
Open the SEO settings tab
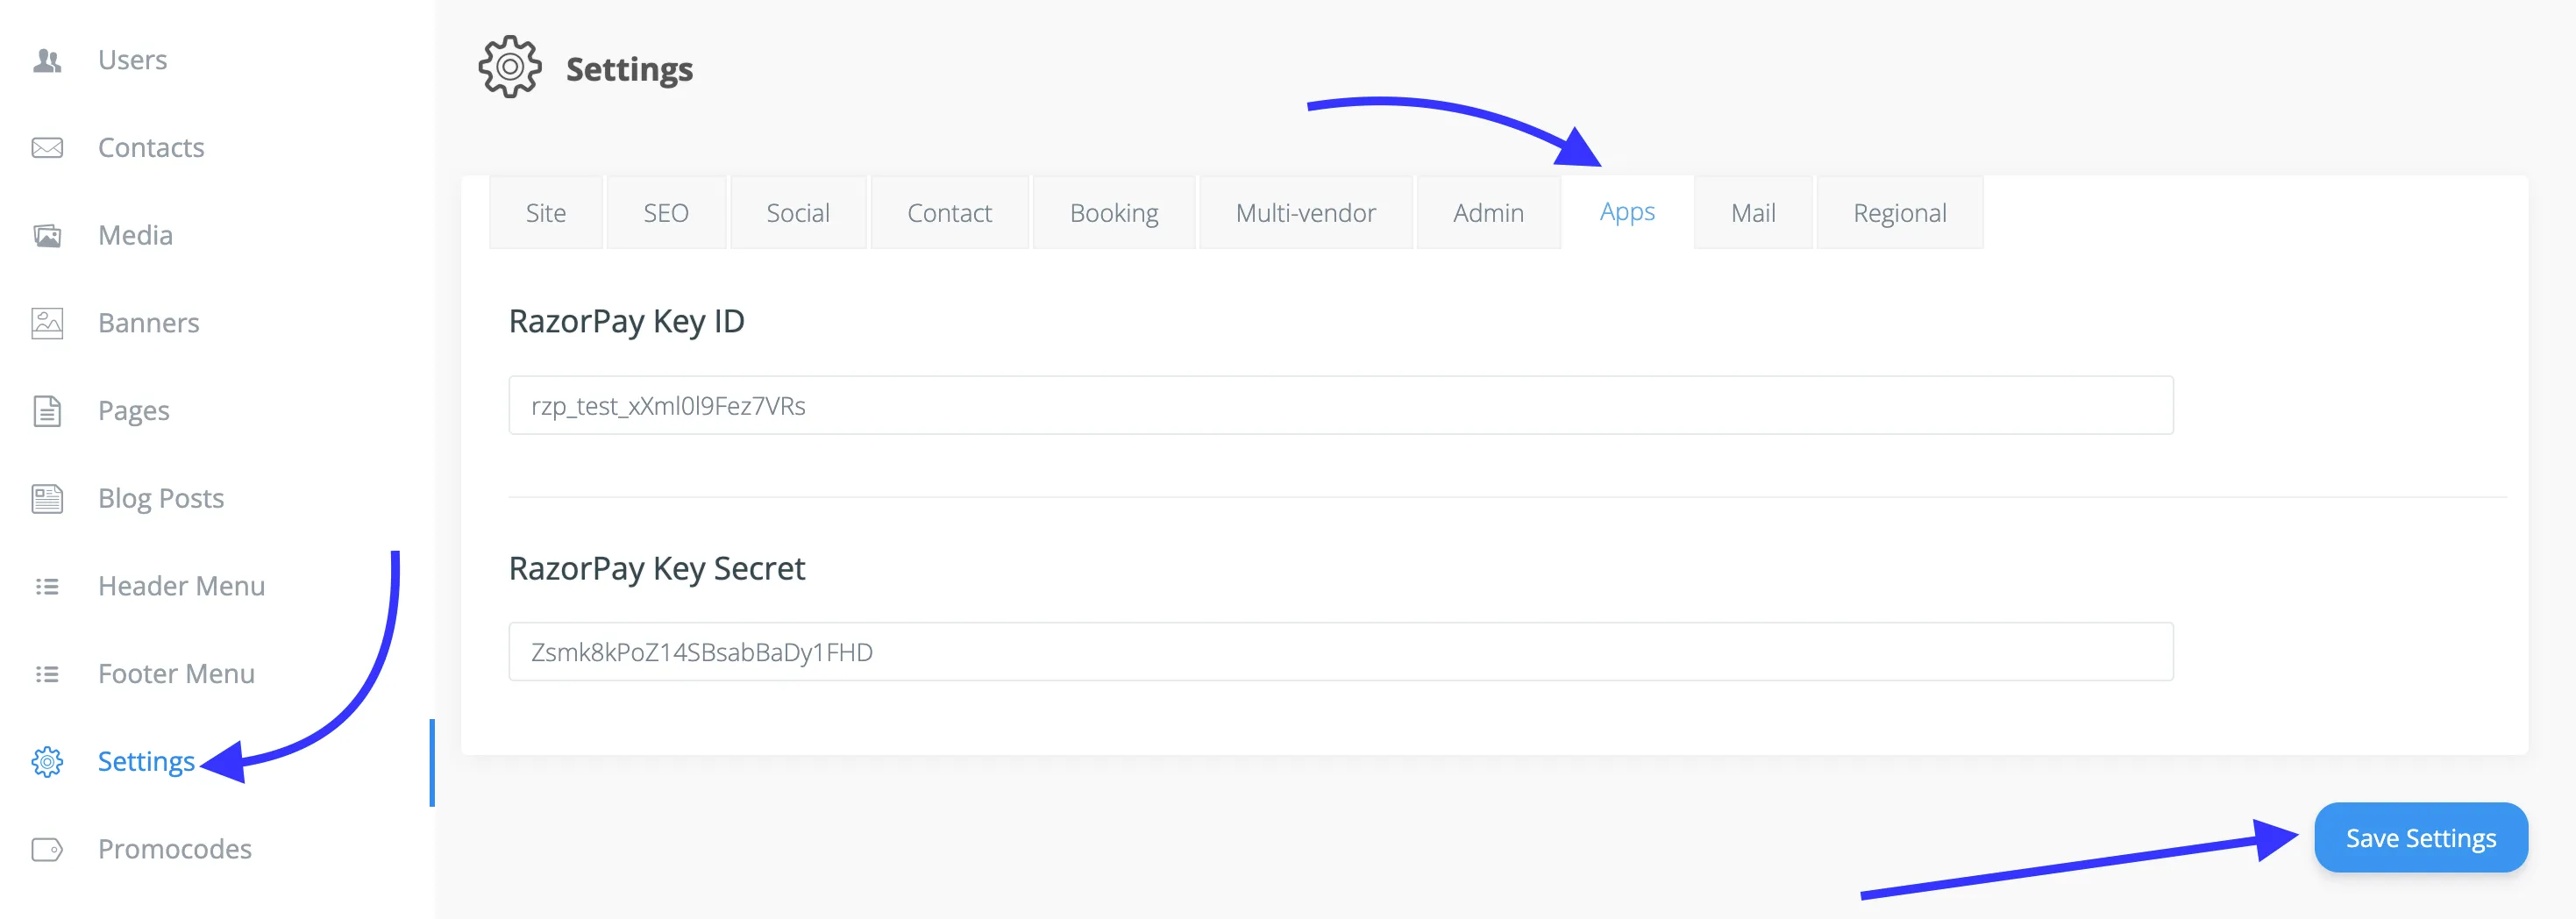pos(666,213)
